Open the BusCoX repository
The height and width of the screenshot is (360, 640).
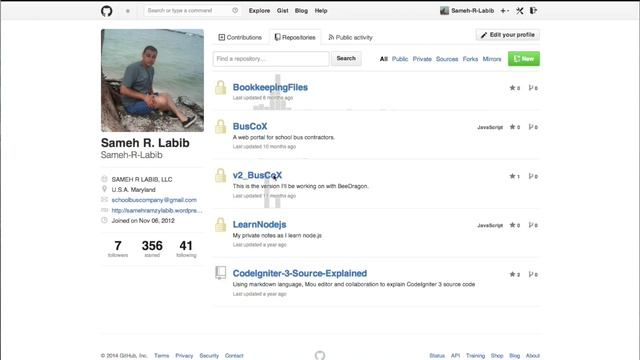250,127
